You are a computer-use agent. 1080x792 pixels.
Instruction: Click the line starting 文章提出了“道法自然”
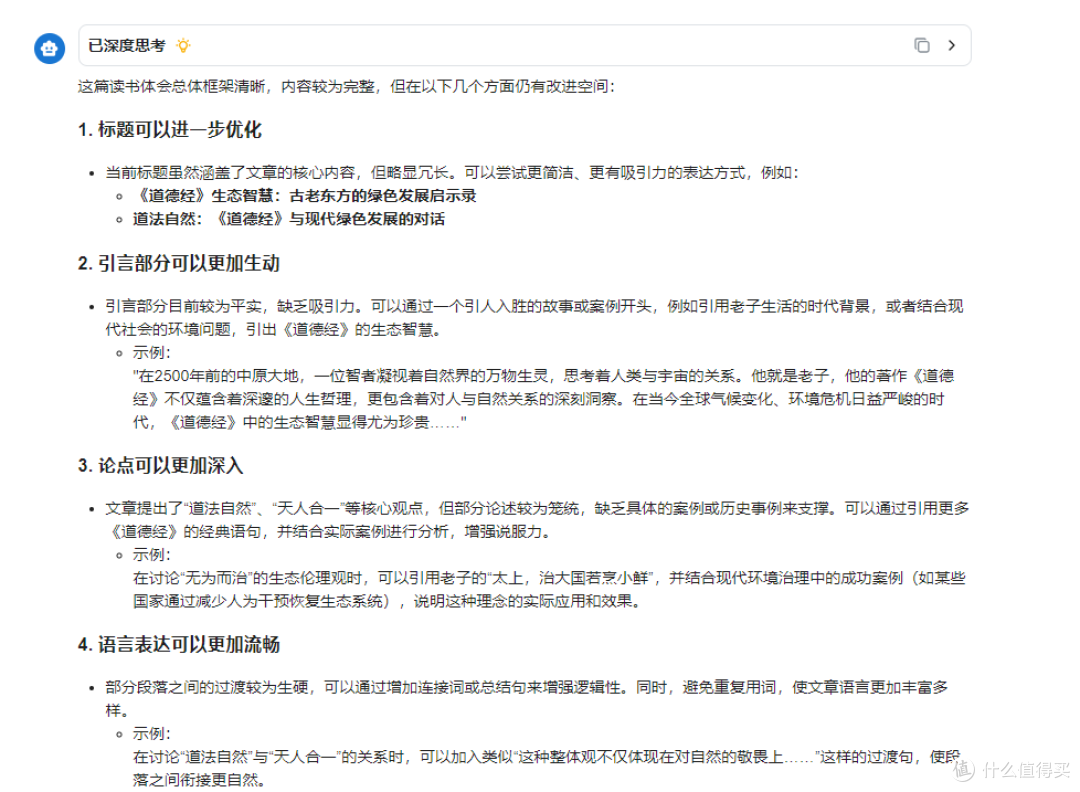(537, 520)
